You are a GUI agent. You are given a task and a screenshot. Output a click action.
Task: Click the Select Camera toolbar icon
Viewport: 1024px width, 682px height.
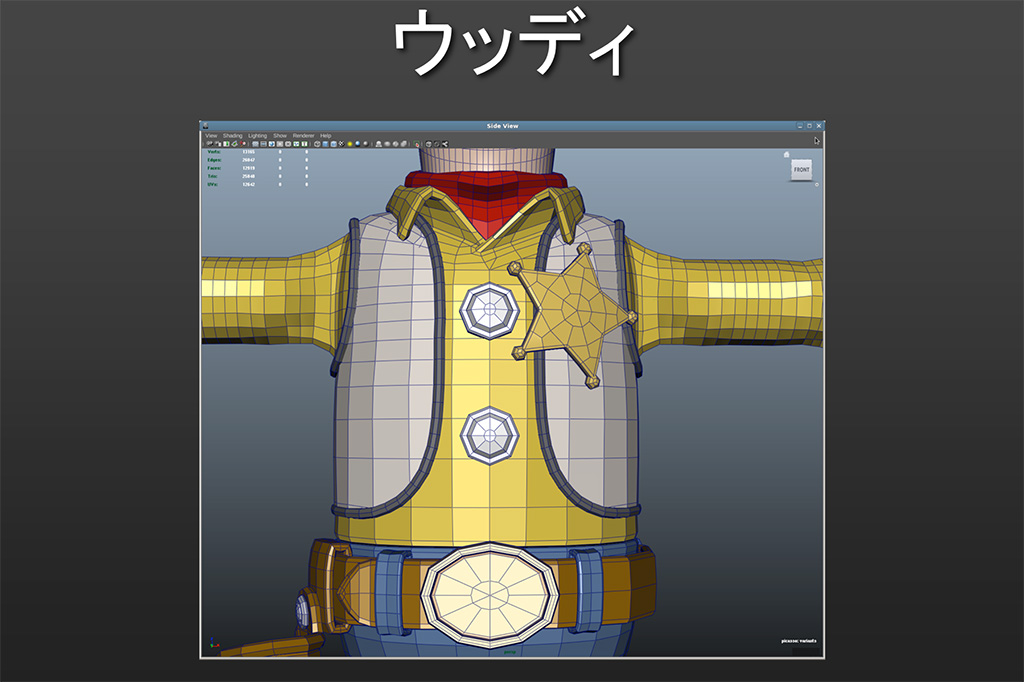[210, 144]
